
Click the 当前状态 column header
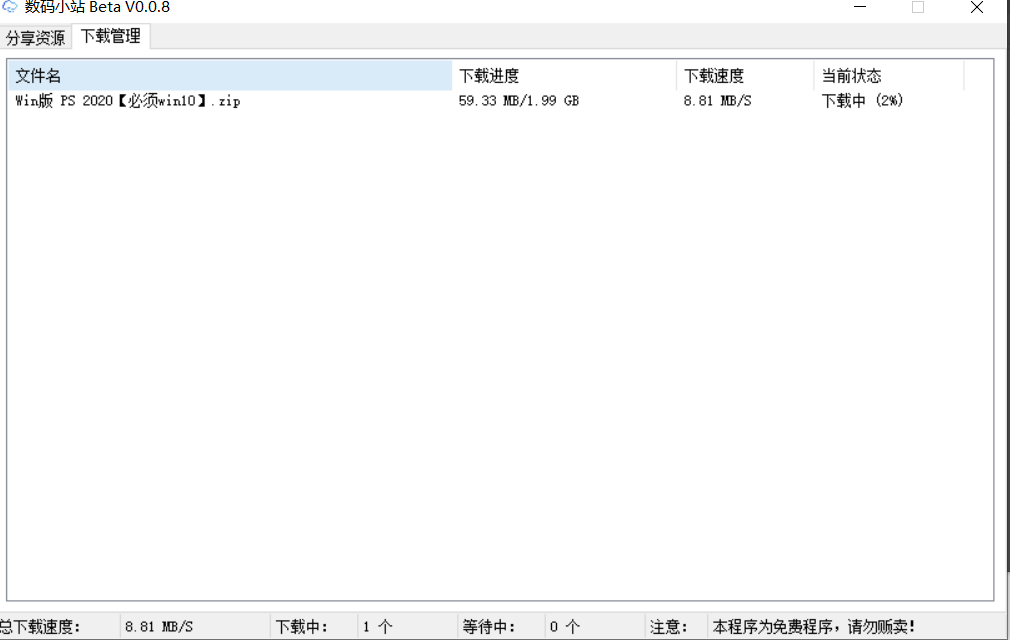889,75
